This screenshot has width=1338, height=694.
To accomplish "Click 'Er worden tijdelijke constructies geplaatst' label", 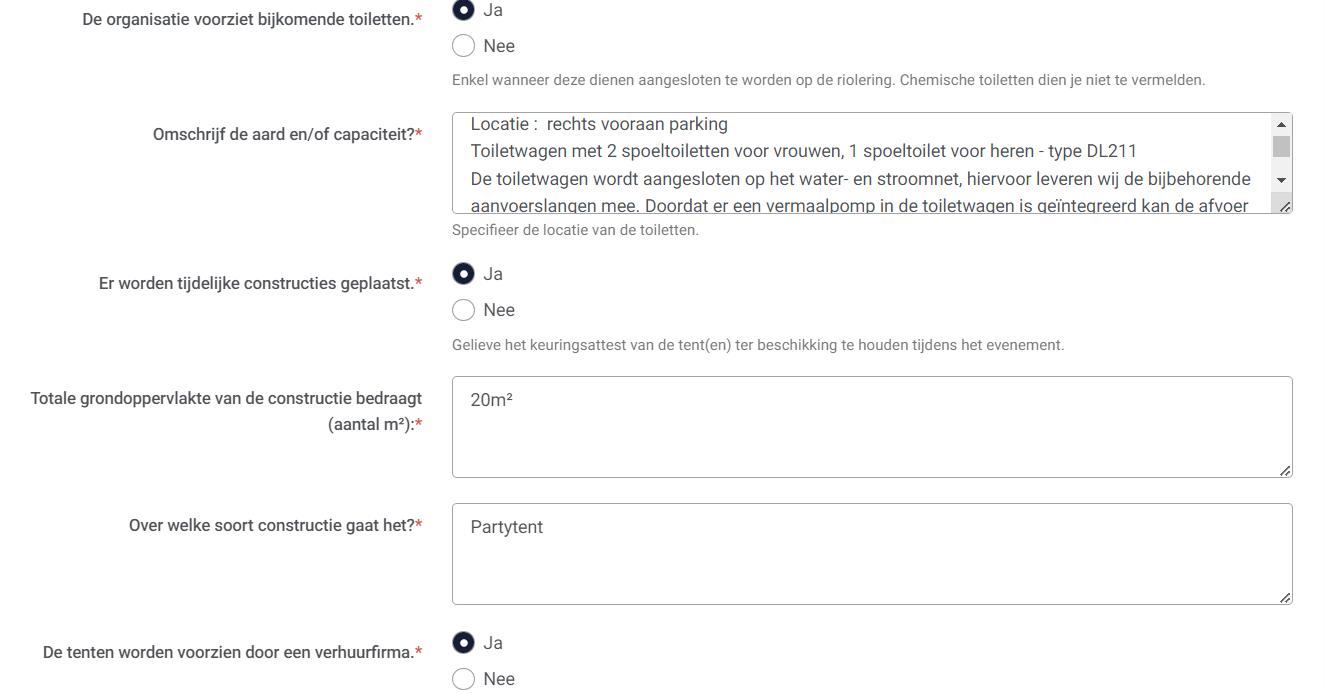I will pyautogui.click(x=256, y=283).
